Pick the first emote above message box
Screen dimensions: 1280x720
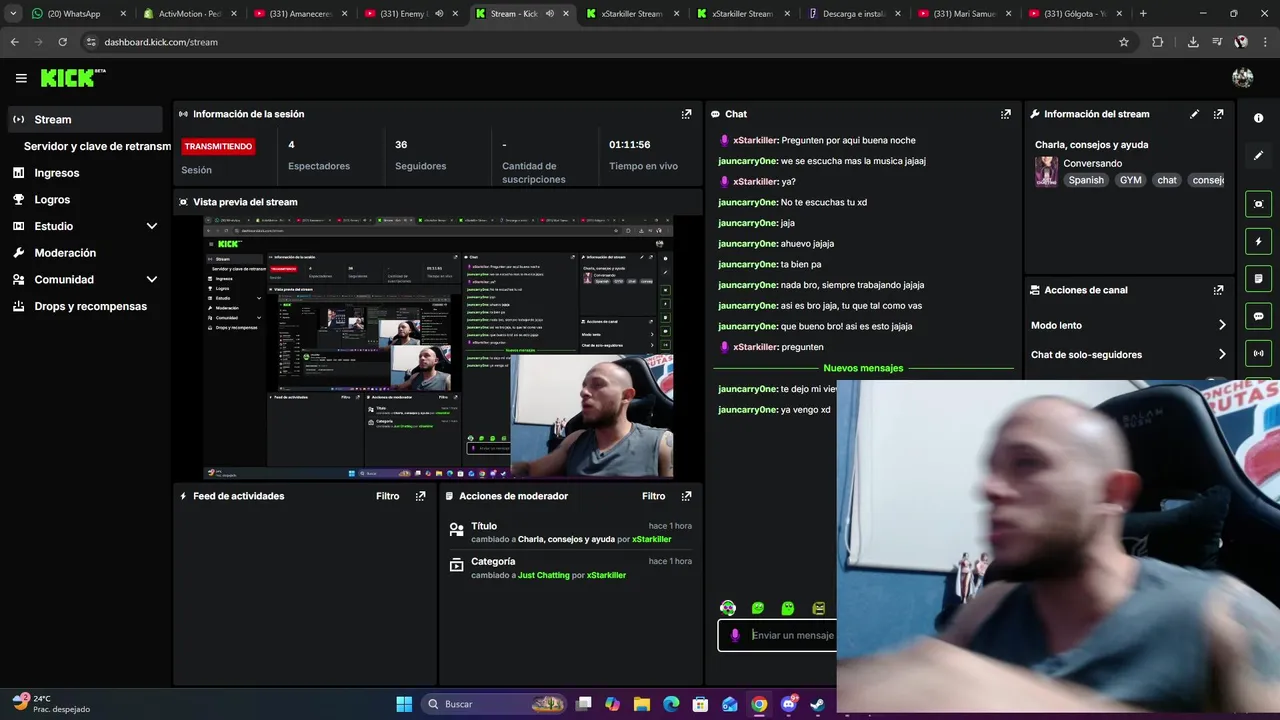728,608
